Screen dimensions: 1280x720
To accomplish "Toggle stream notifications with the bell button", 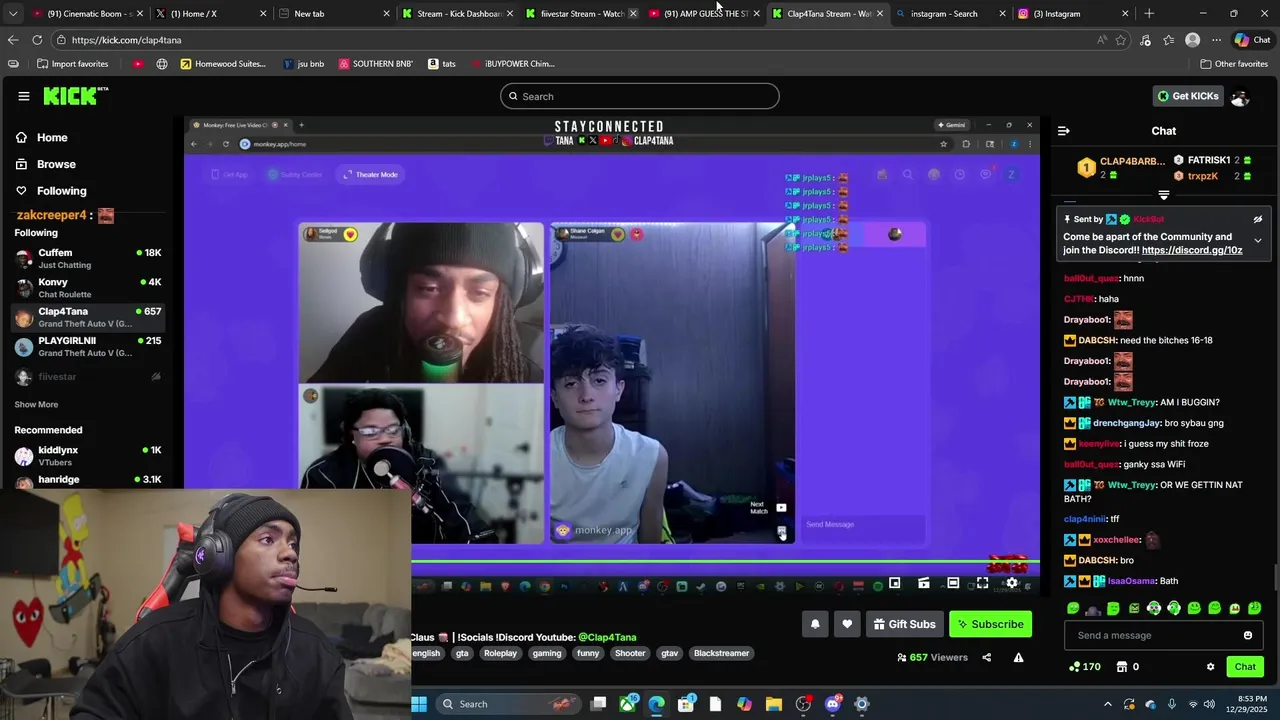I will click(x=815, y=624).
